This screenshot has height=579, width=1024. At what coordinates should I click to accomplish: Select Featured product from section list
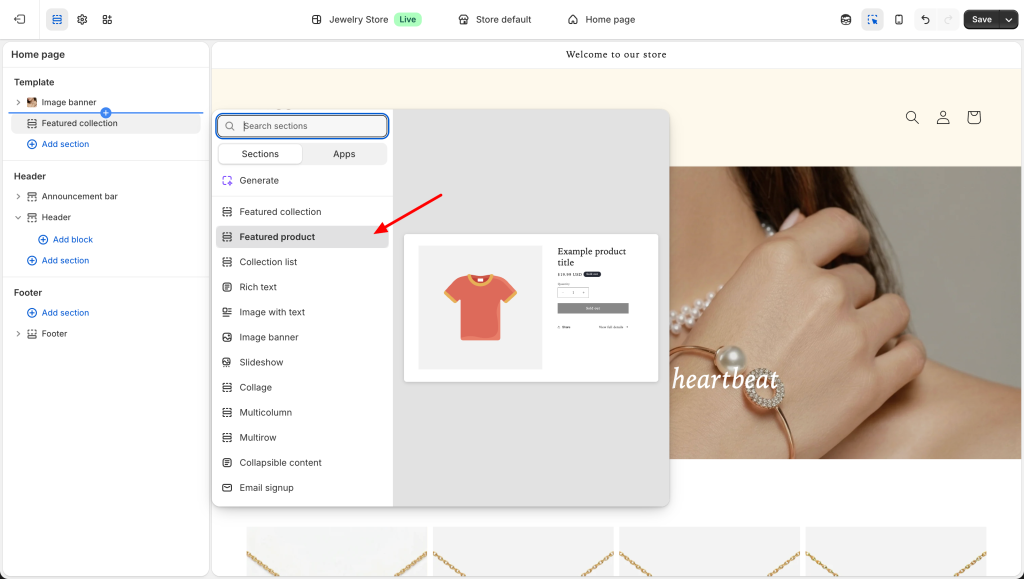coord(277,237)
